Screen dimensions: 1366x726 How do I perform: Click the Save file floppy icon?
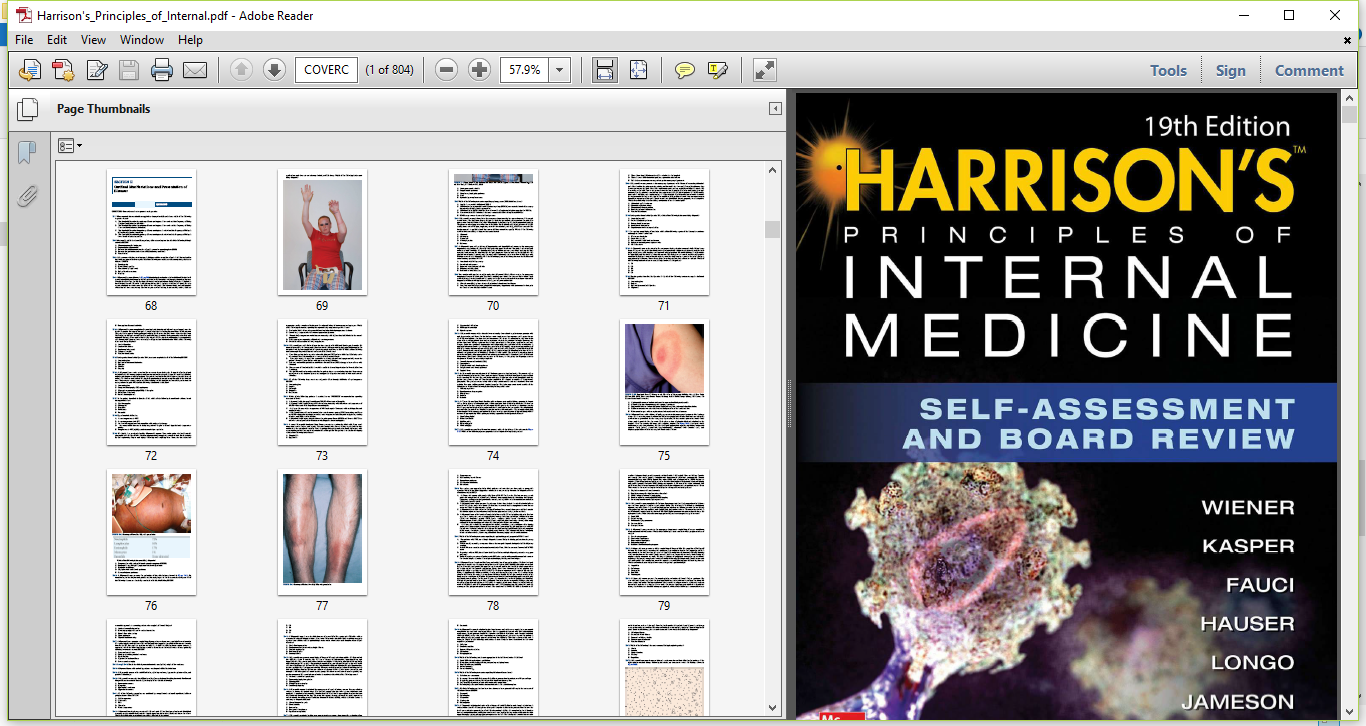coord(129,70)
